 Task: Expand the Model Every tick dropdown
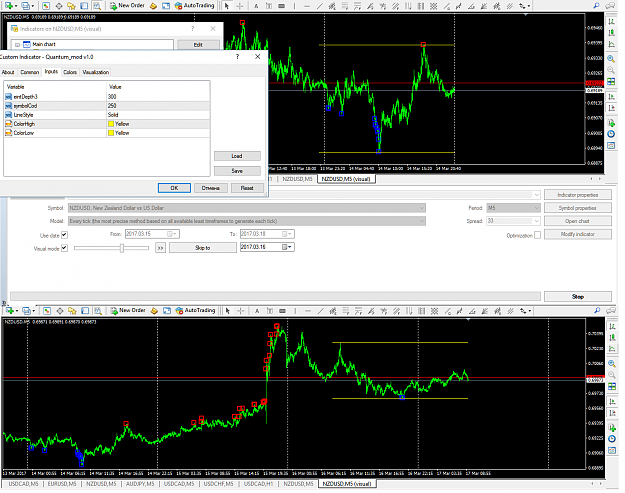tap(422, 221)
